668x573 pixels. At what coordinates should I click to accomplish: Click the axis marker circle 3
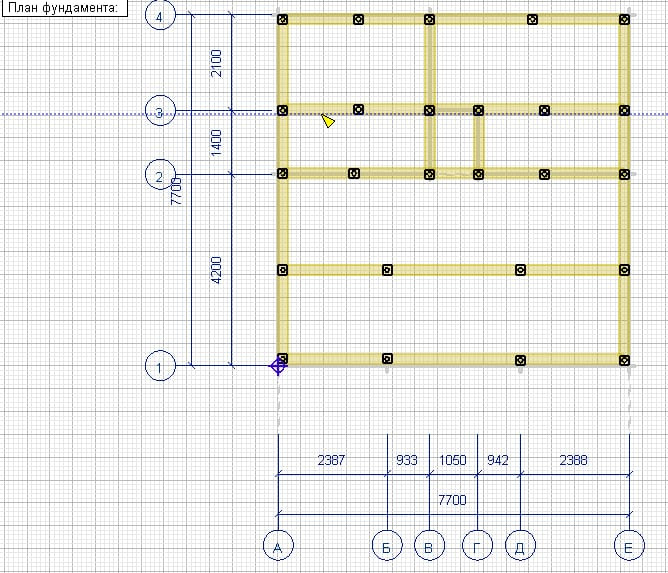point(160,110)
